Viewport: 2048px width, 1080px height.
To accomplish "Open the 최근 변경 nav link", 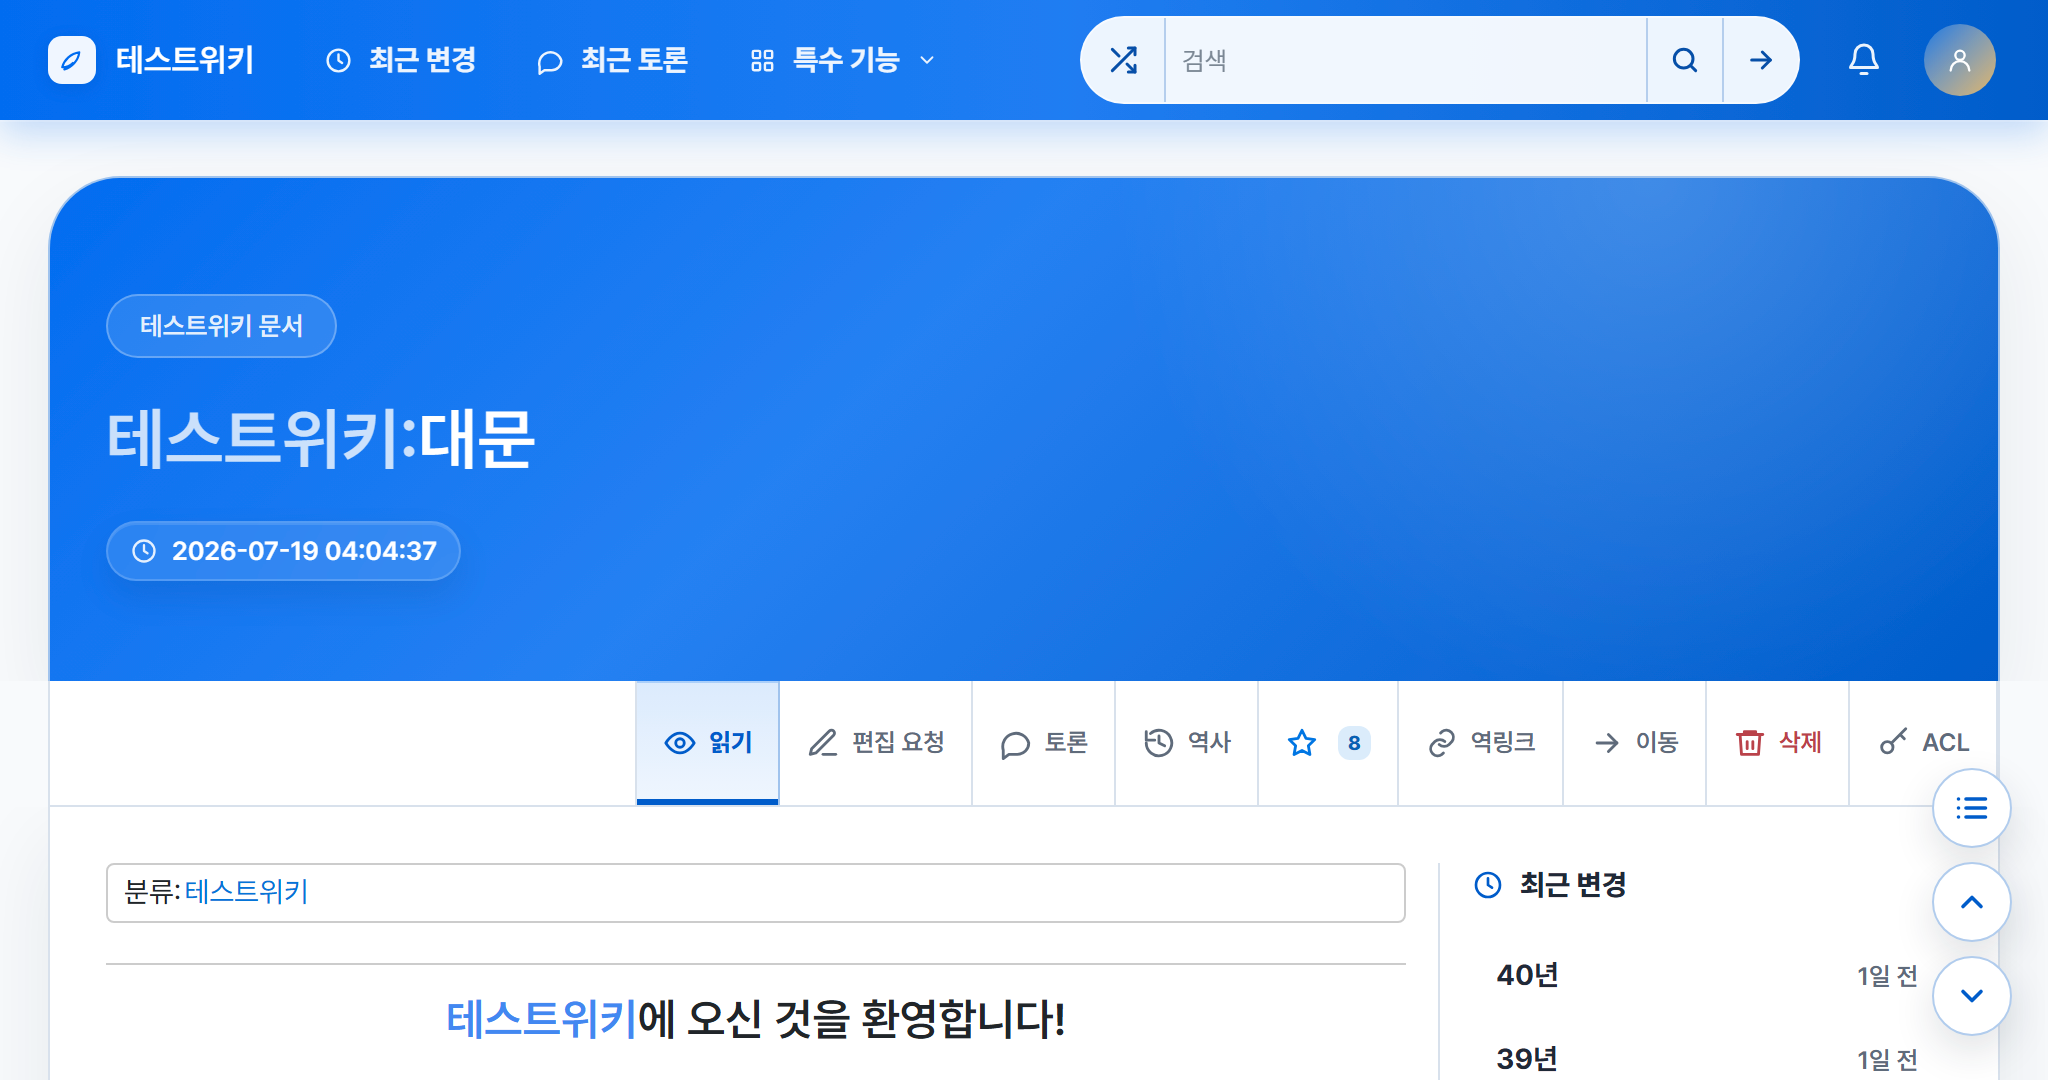I will 401,60.
